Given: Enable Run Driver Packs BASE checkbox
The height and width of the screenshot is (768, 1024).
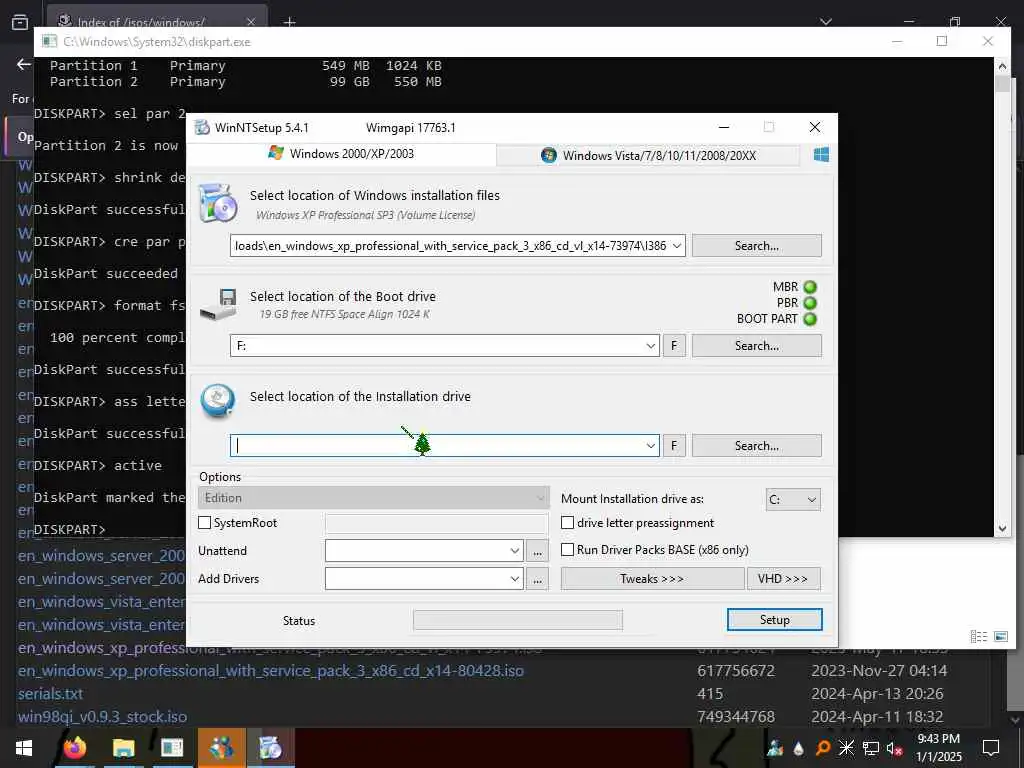Looking at the screenshot, I should click(x=568, y=549).
